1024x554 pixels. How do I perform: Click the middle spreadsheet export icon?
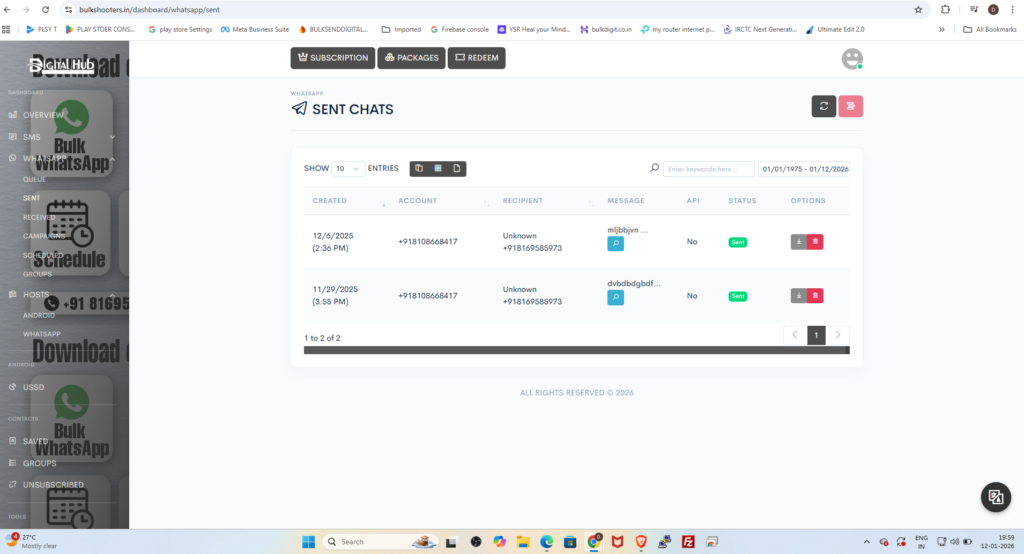coord(437,169)
